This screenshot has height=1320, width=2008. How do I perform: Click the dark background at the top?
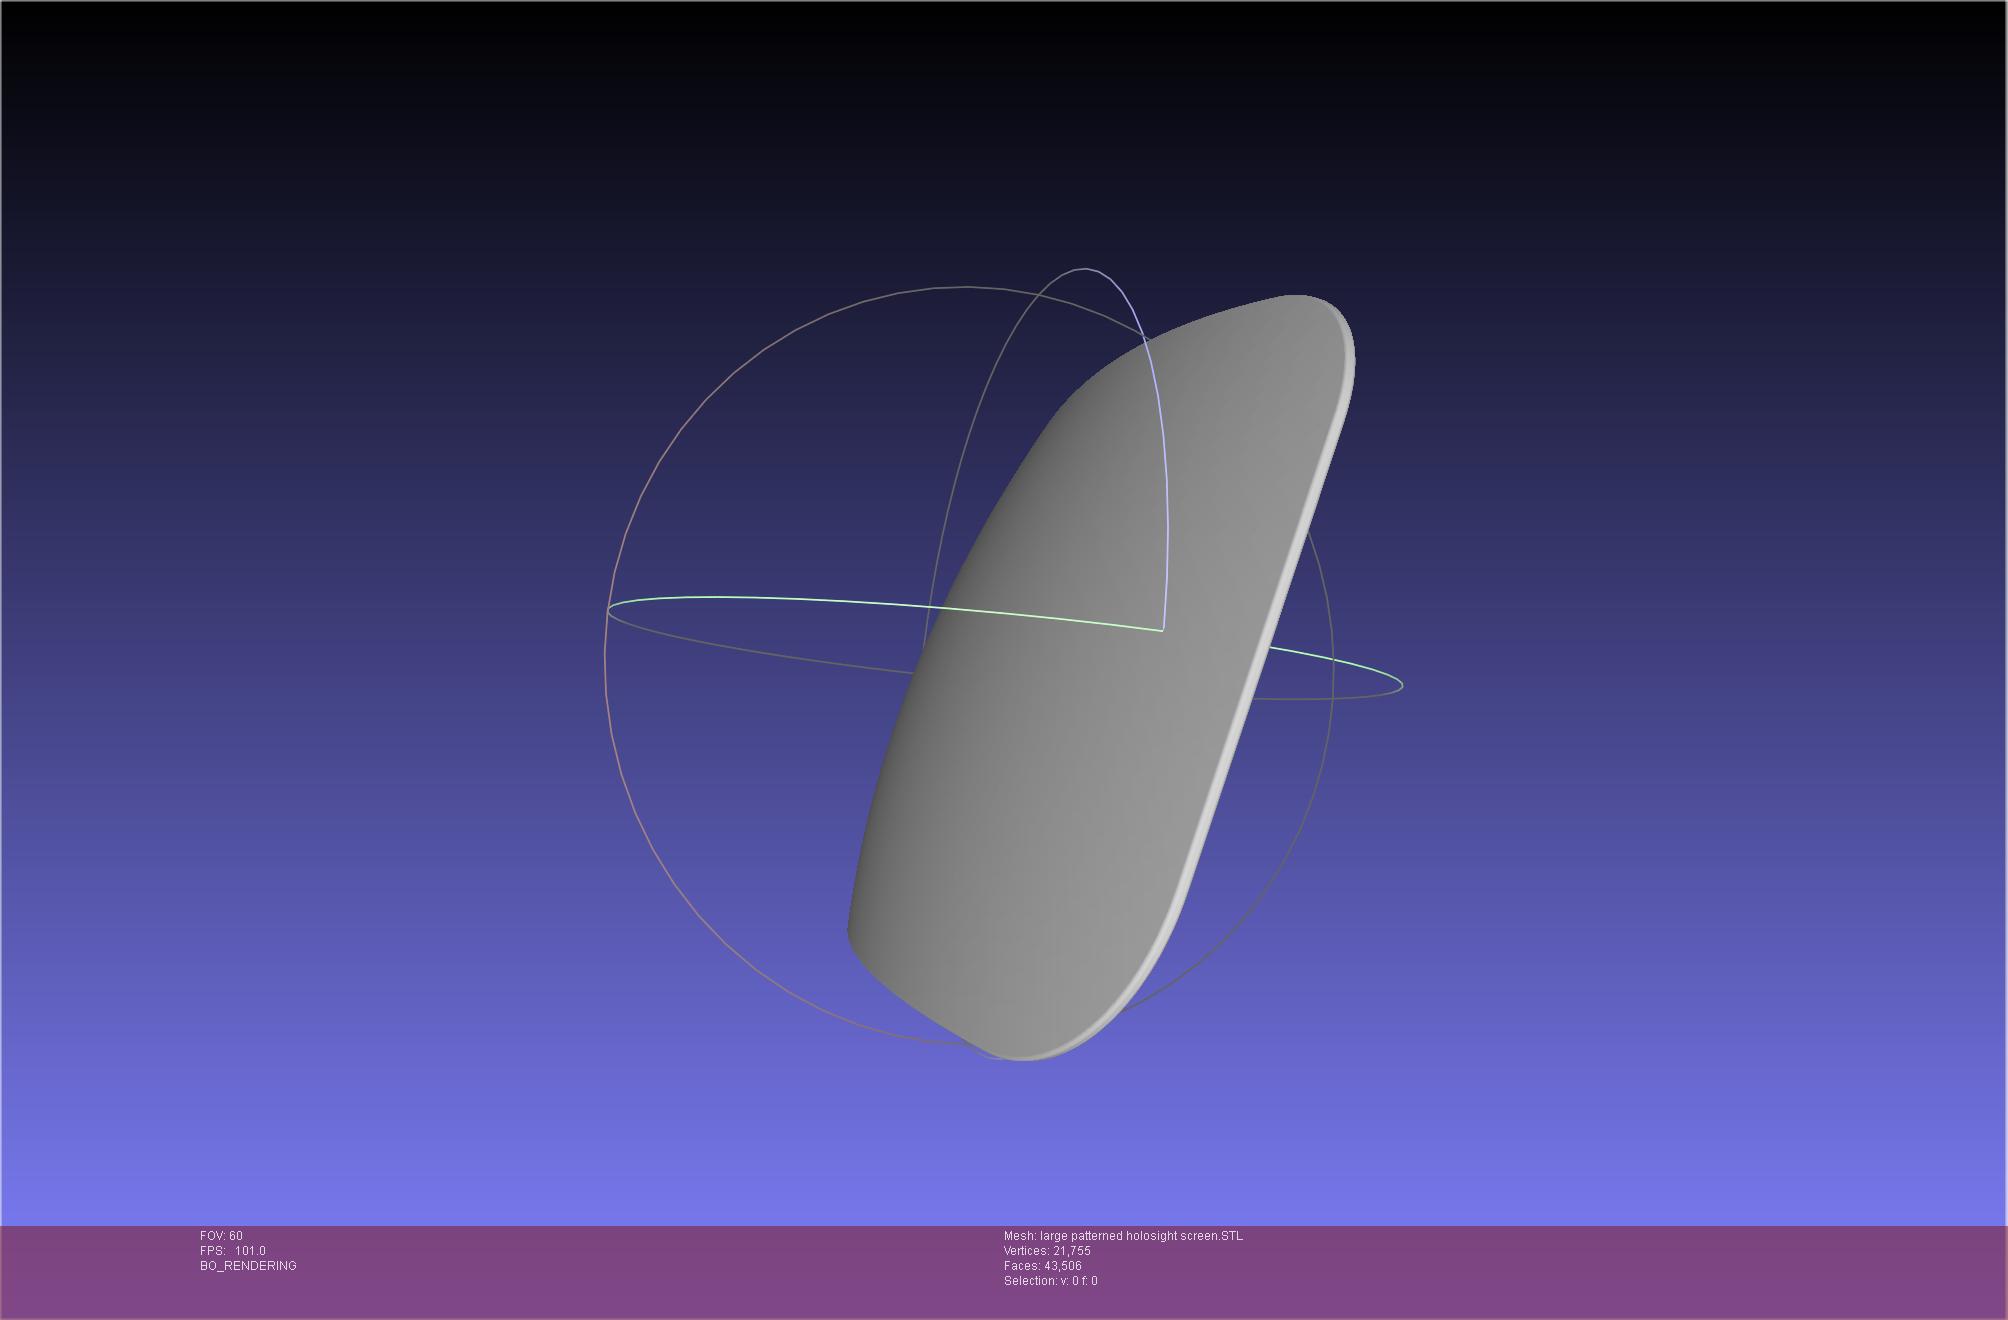(1000, 80)
